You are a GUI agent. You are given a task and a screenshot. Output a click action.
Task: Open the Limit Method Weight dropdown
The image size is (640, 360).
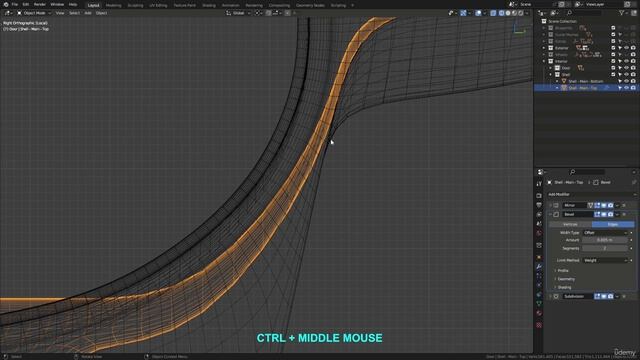tap(605, 260)
